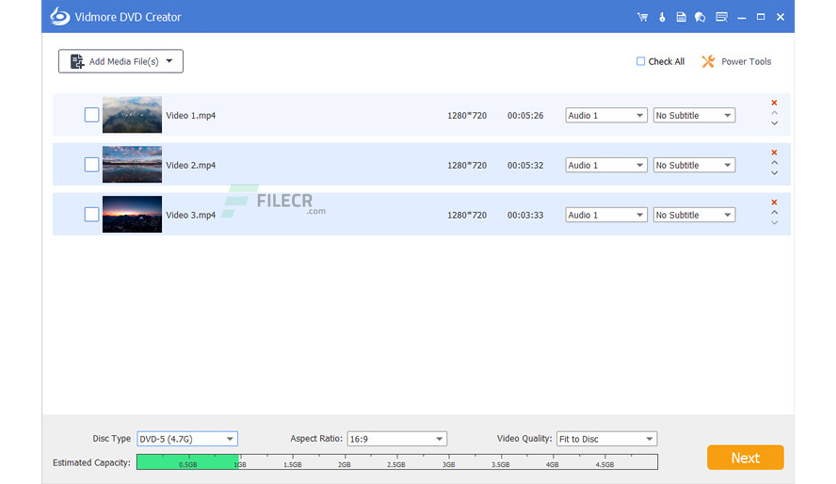Select the Video 1.mp4 mountain thumbnail
The width and height of the screenshot is (836, 484).
[132, 115]
